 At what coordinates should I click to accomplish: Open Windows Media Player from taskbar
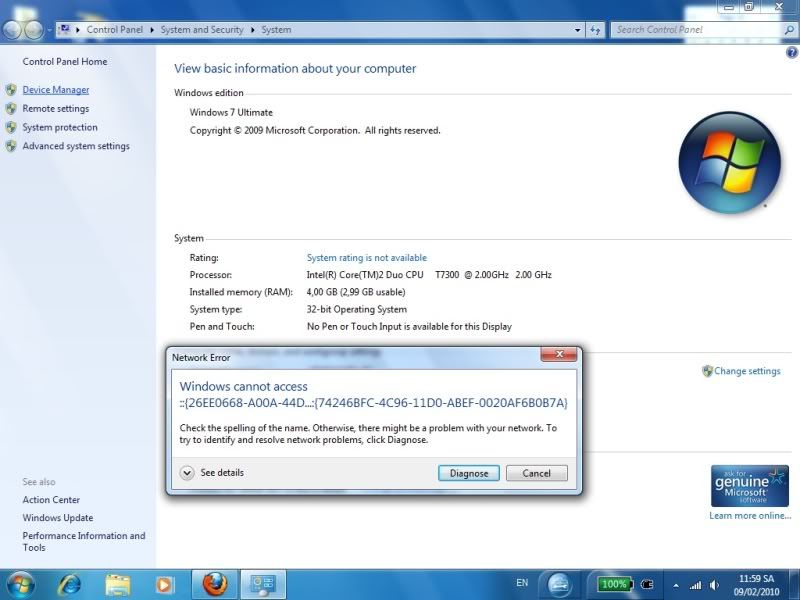[164, 585]
